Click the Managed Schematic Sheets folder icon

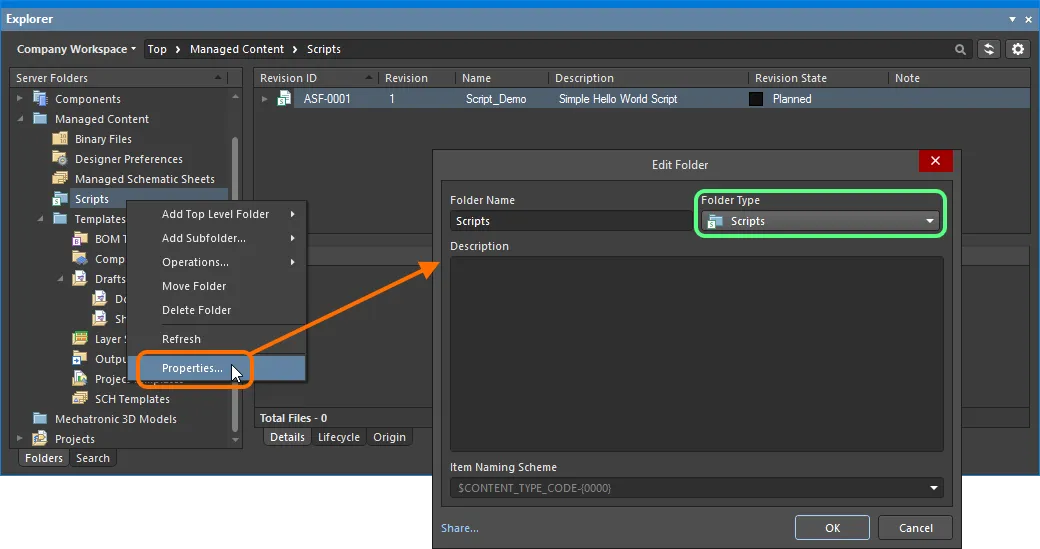coord(60,178)
